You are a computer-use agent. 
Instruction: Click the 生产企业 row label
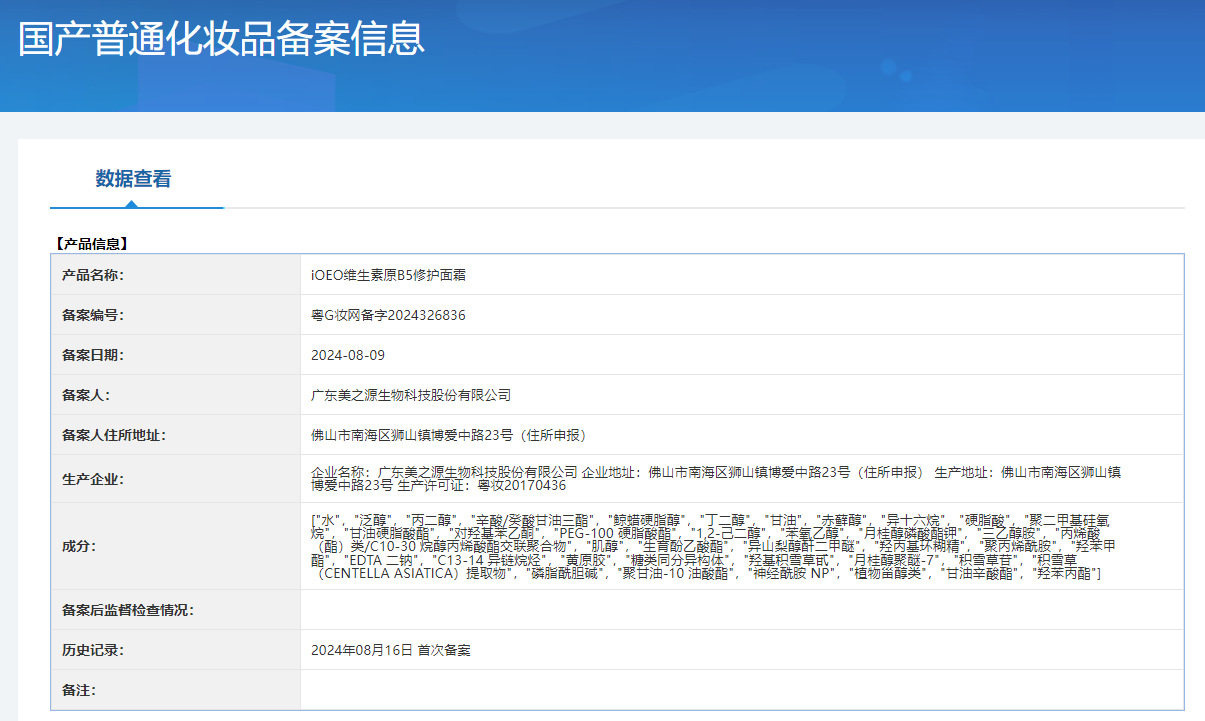[93, 479]
